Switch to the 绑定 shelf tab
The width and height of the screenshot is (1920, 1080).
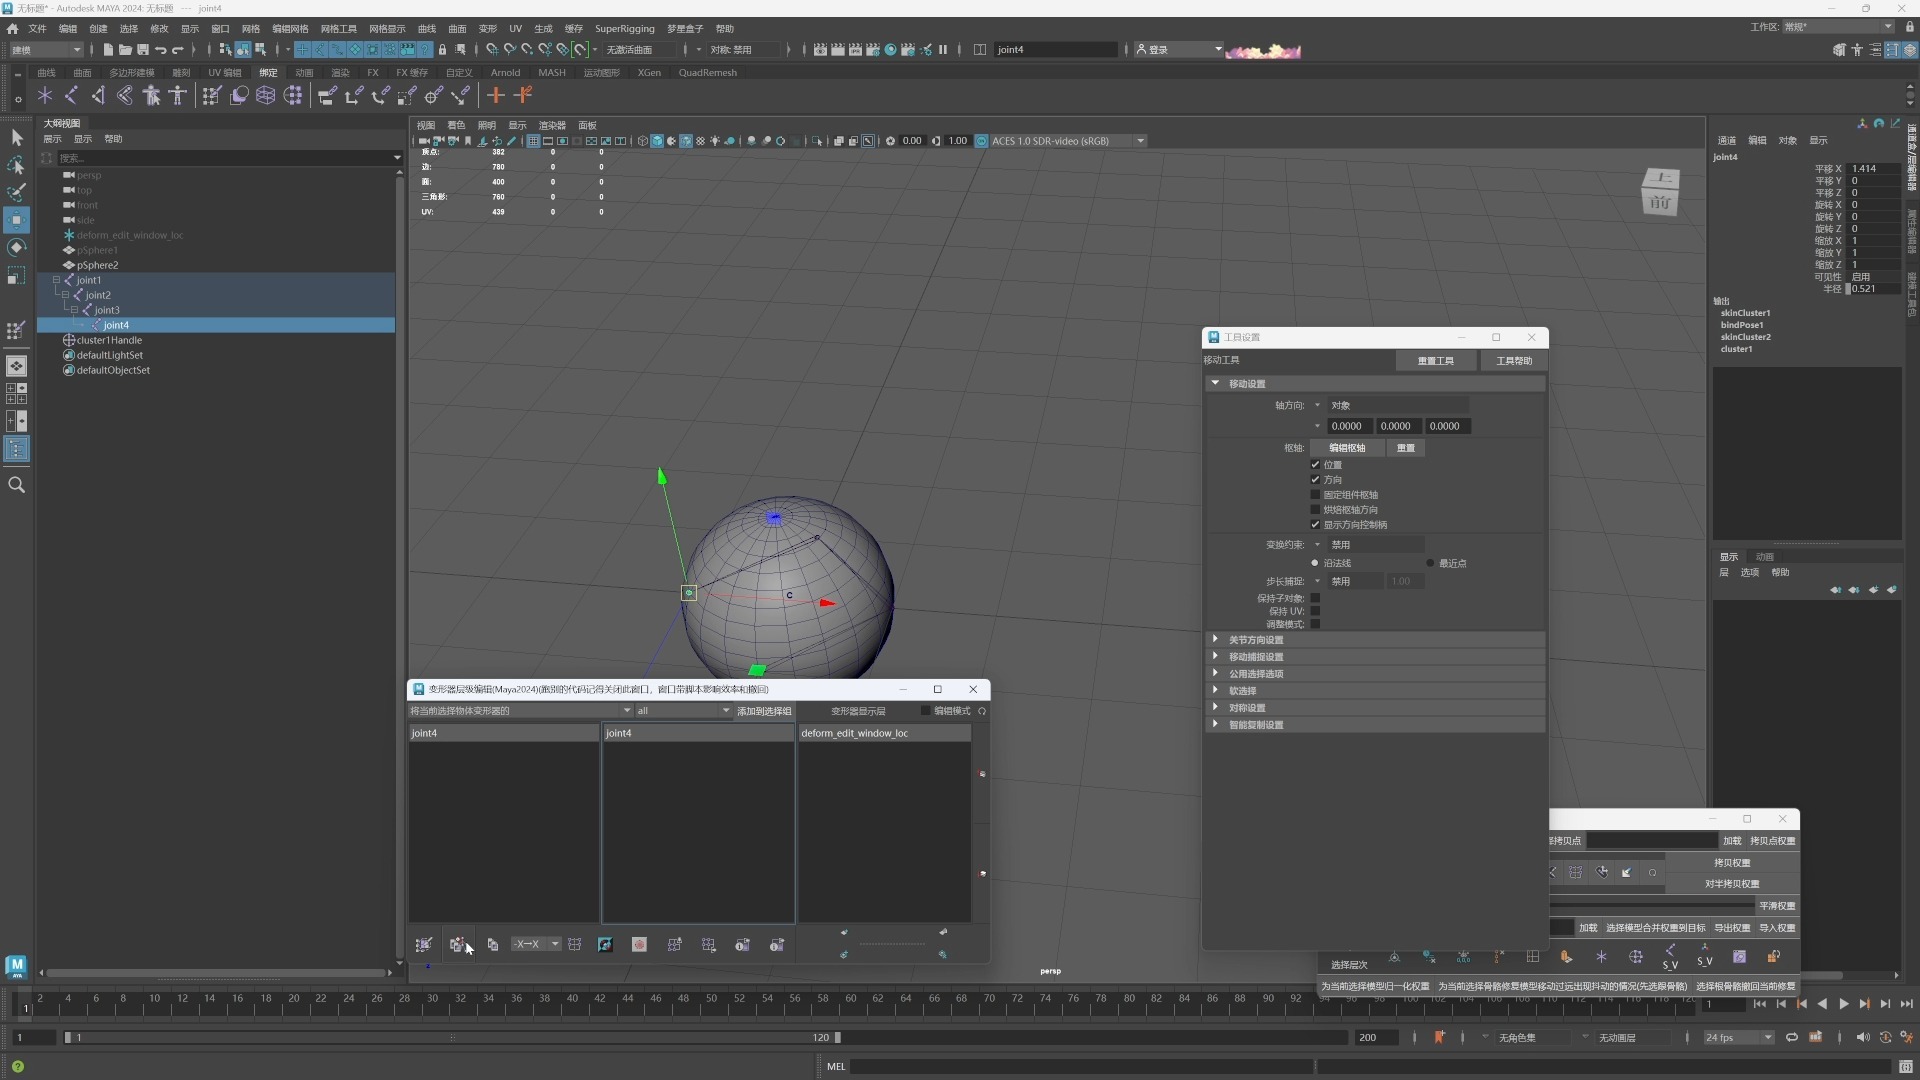pos(268,73)
